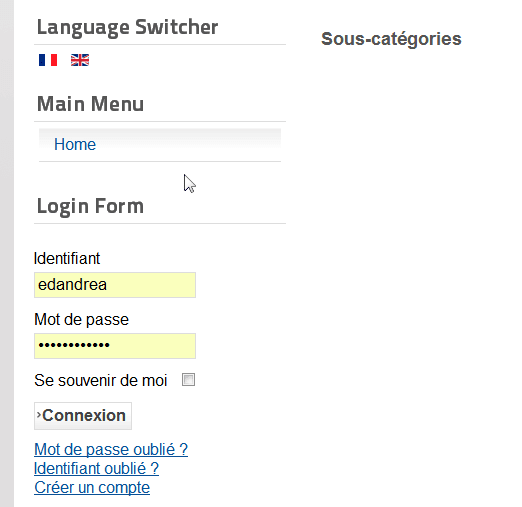Click the small chevron inside Connexion button
This screenshot has width=522, height=507.
click(39, 415)
